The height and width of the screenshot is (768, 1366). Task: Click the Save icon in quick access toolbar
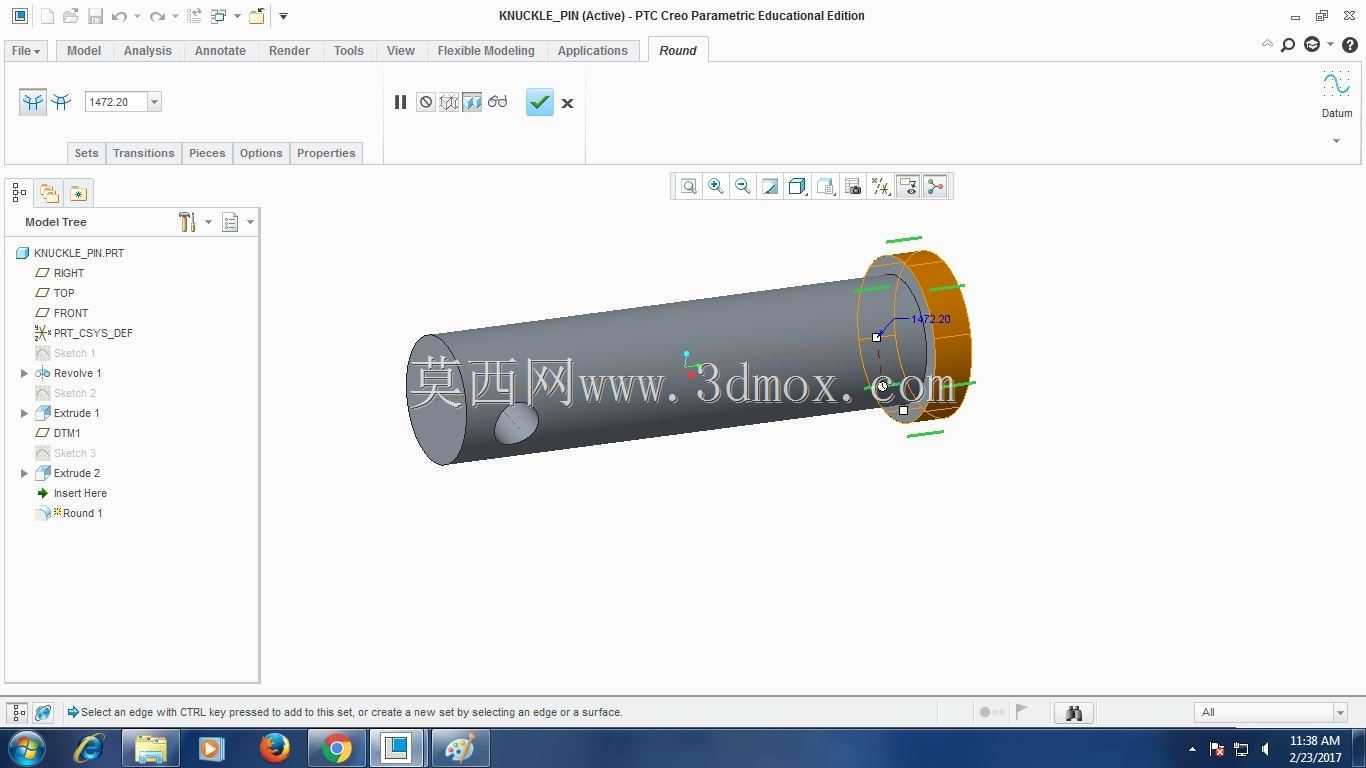tap(95, 16)
